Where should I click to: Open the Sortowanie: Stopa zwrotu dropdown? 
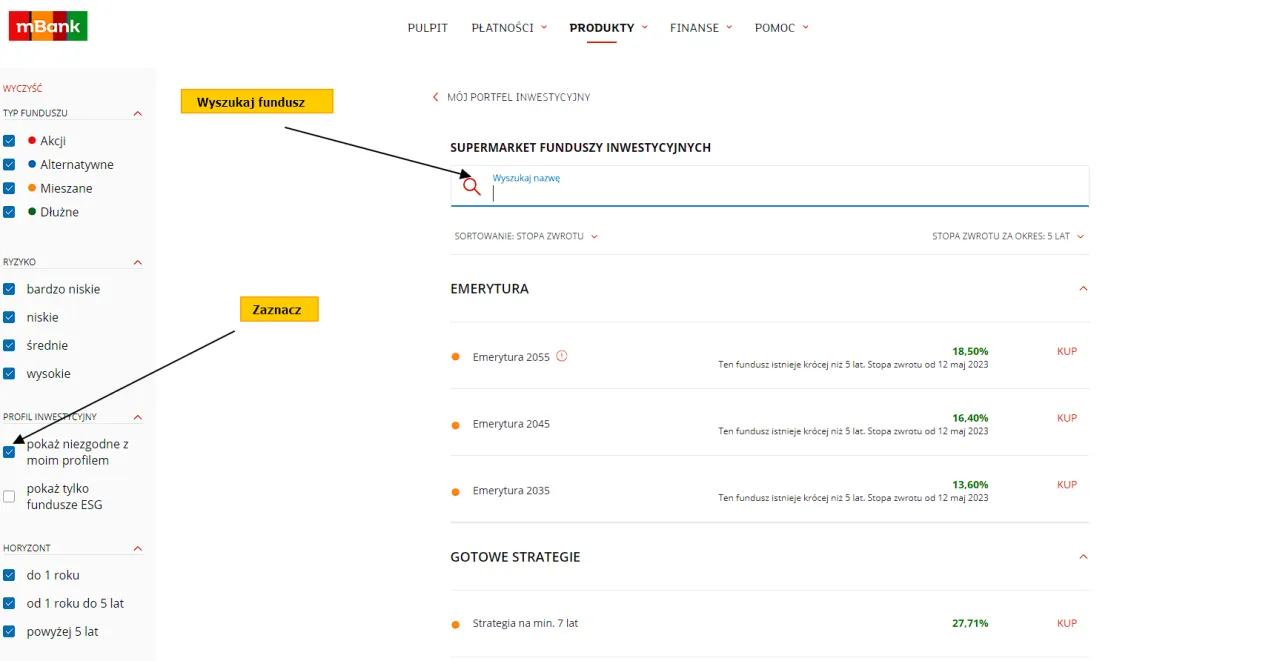(x=526, y=237)
